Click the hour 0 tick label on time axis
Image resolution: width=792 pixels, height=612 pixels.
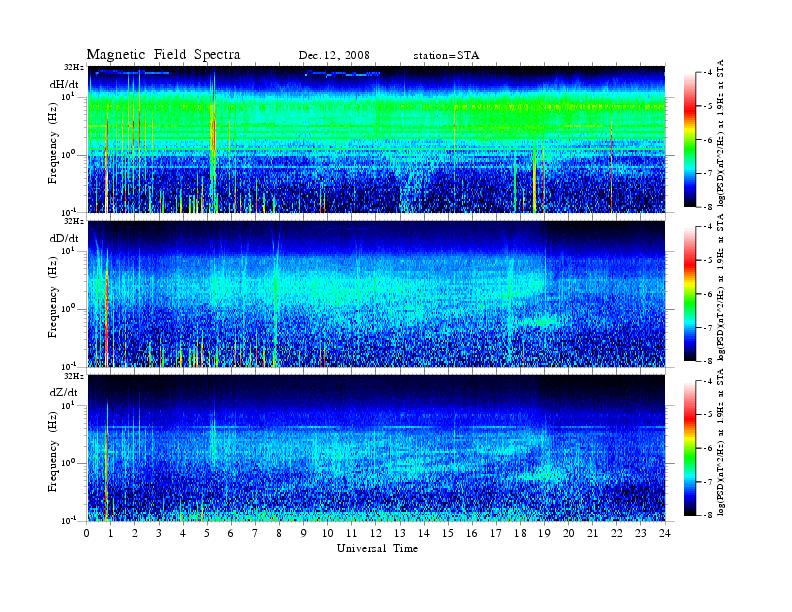tap(87, 533)
